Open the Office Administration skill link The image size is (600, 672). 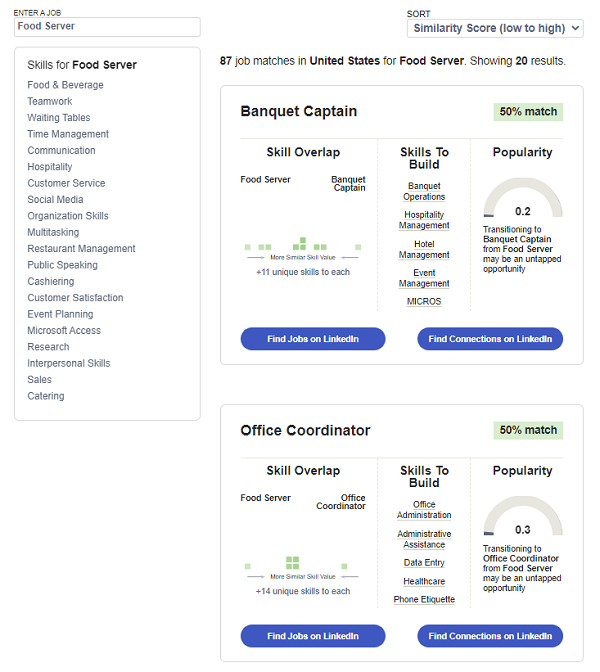click(x=424, y=510)
